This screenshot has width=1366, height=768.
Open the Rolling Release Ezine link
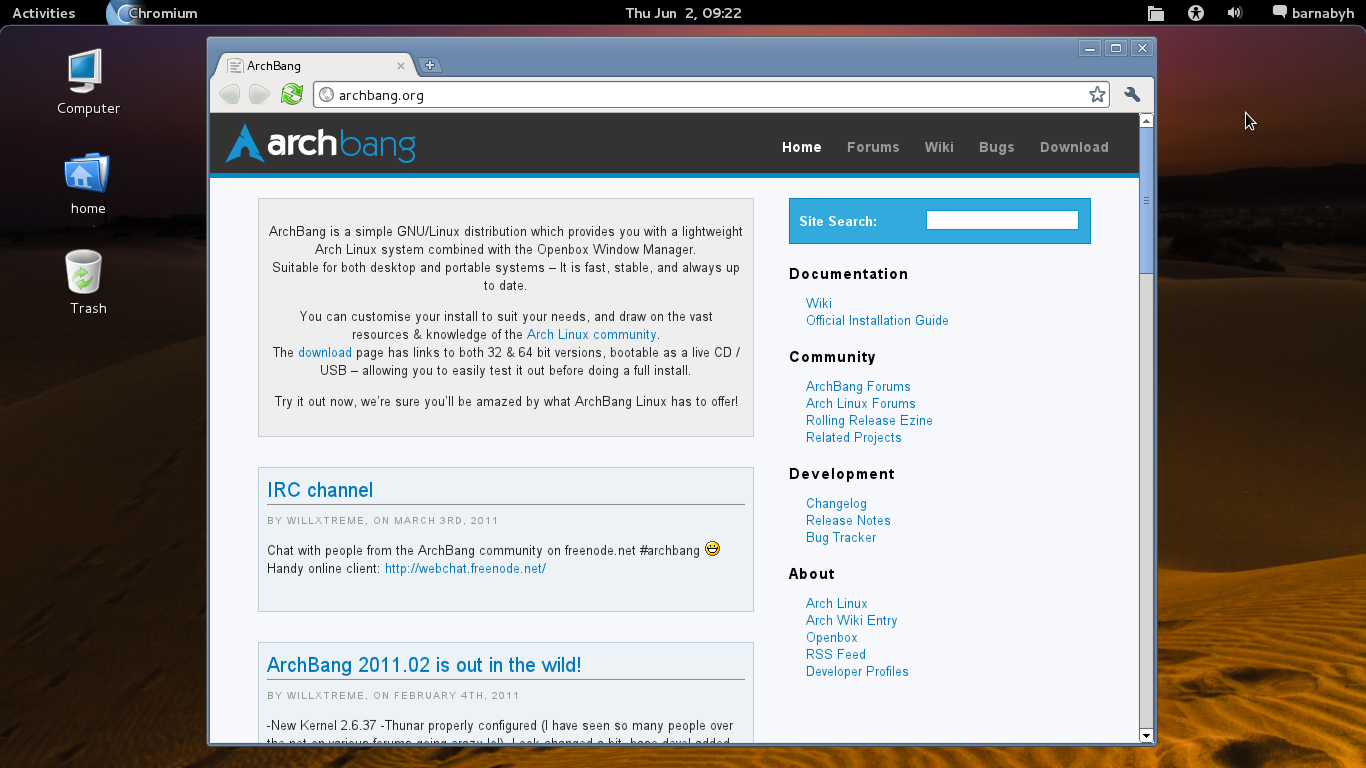point(869,420)
